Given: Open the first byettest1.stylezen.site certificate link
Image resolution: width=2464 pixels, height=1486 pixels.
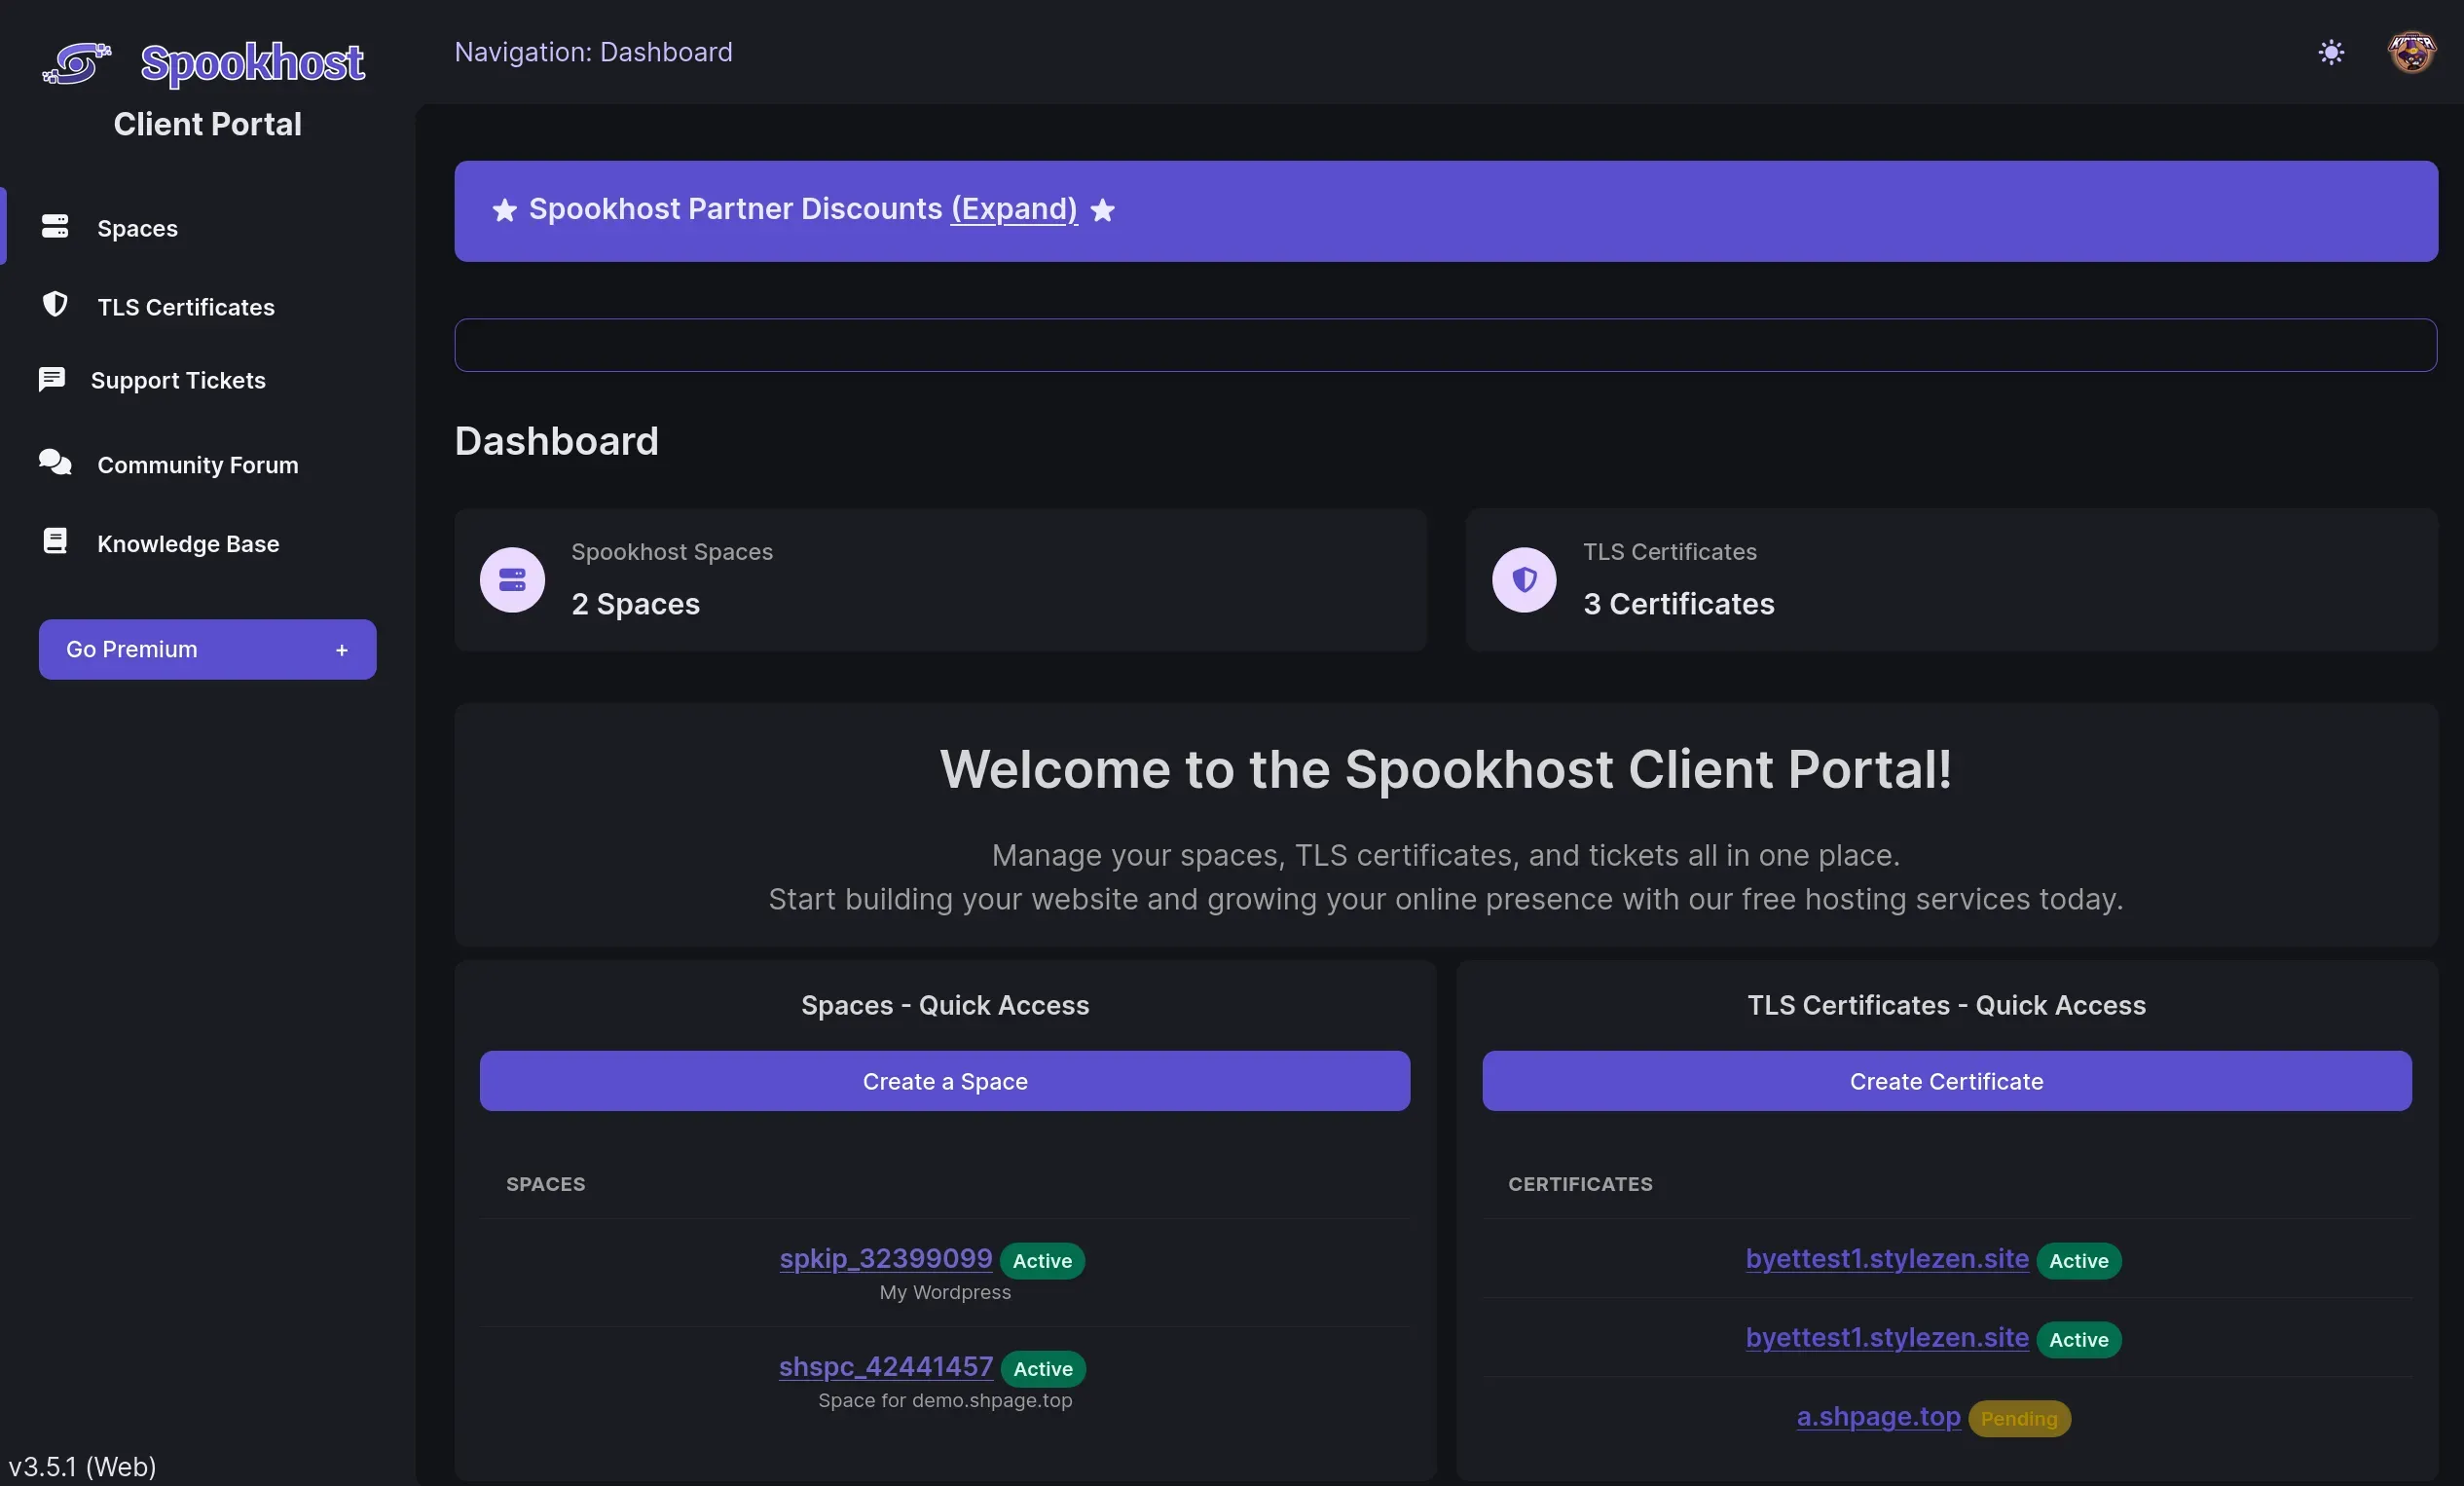Looking at the screenshot, I should [x=1887, y=1258].
